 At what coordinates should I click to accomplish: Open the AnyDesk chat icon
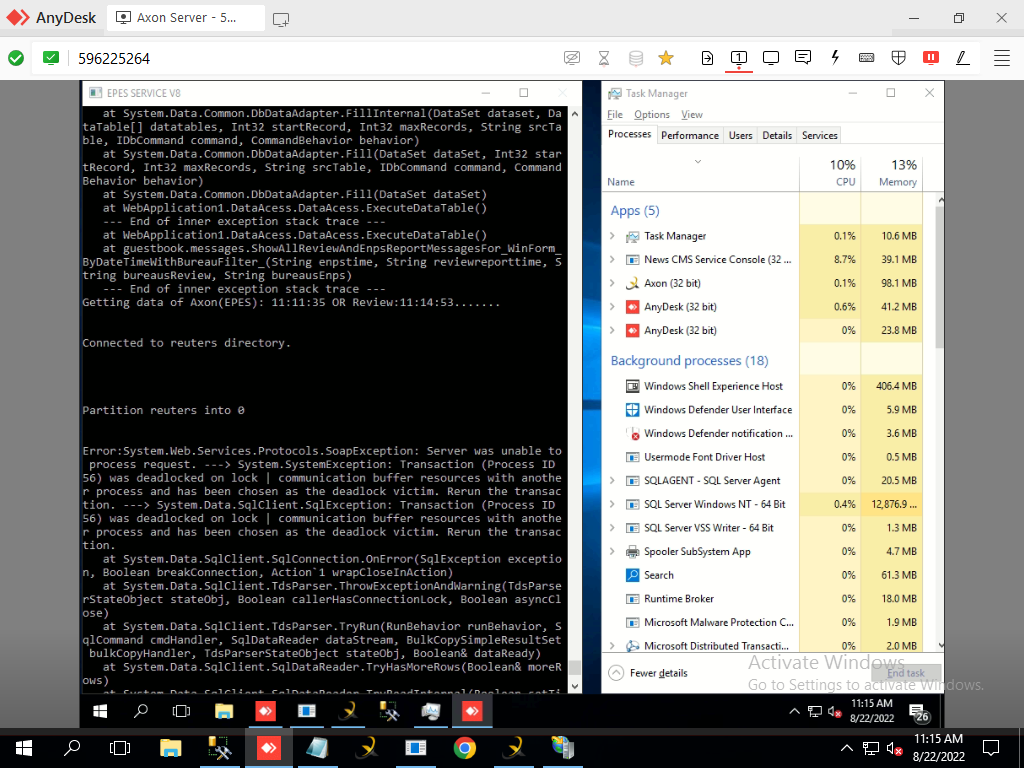tap(802, 58)
